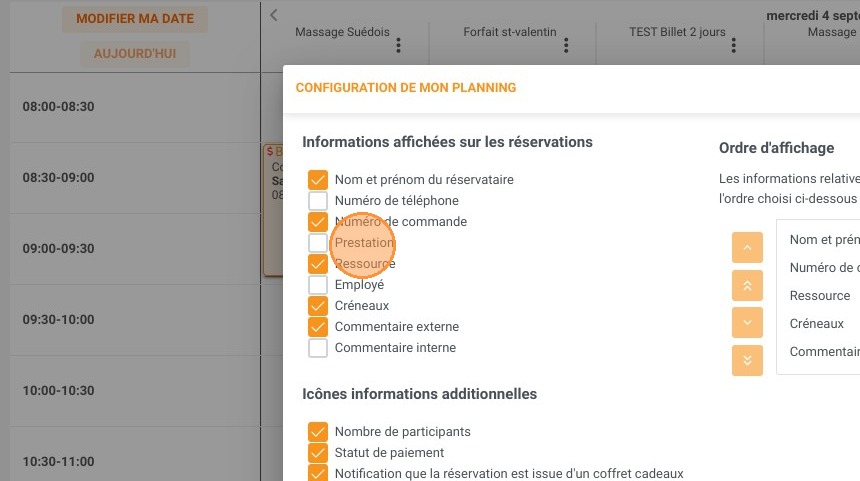Select Numéro de... item in order list
The height and width of the screenshot is (481, 860).
[x=824, y=268]
